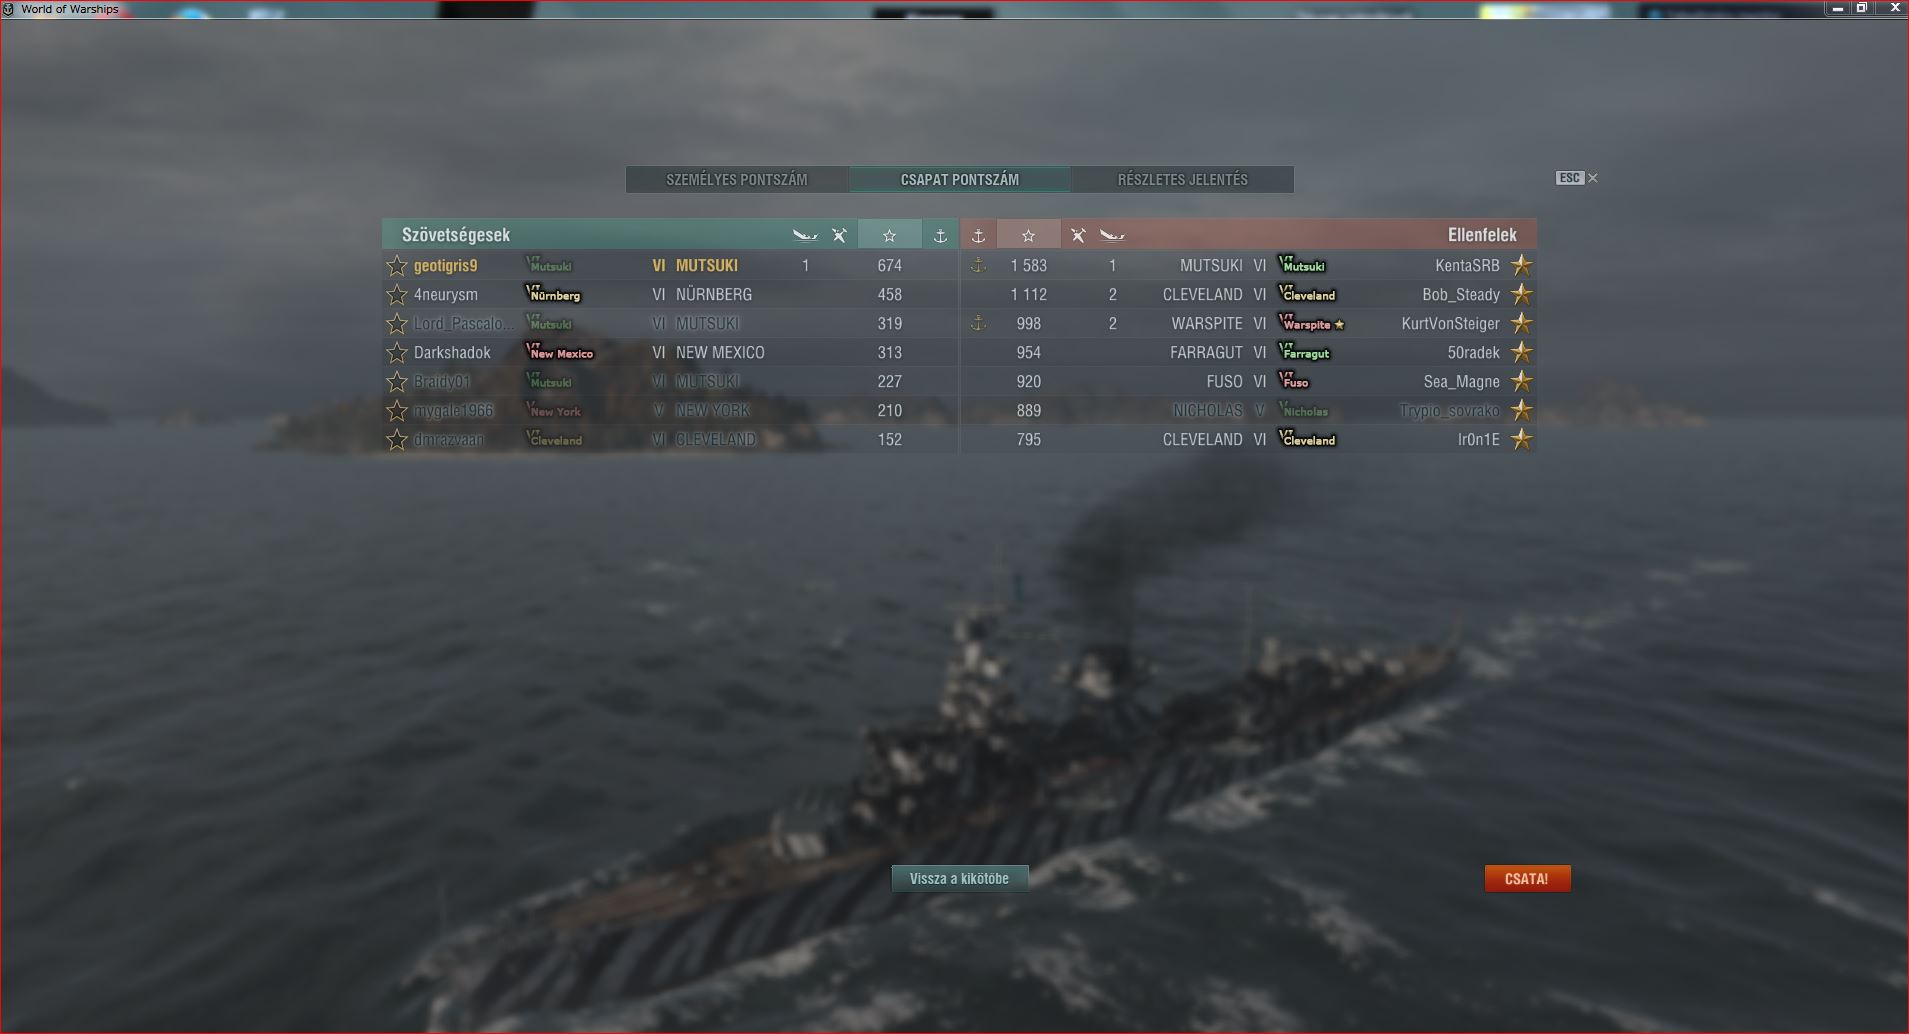The image size is (1909, 1034).
Task: Select player KurtVonSteiger in enemy list
Action: 1450,323
